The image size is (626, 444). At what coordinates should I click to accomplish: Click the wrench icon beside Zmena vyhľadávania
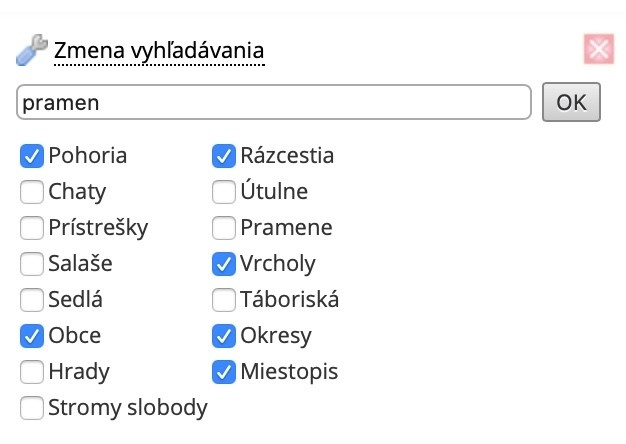[x=32, y=49]
